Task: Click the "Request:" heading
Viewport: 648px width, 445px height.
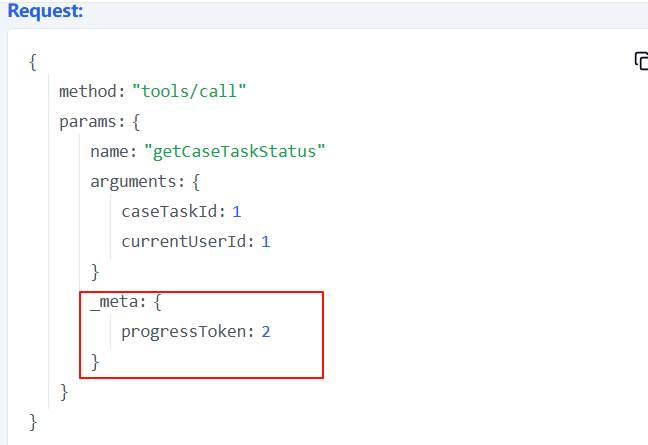Action: point(46,11)
